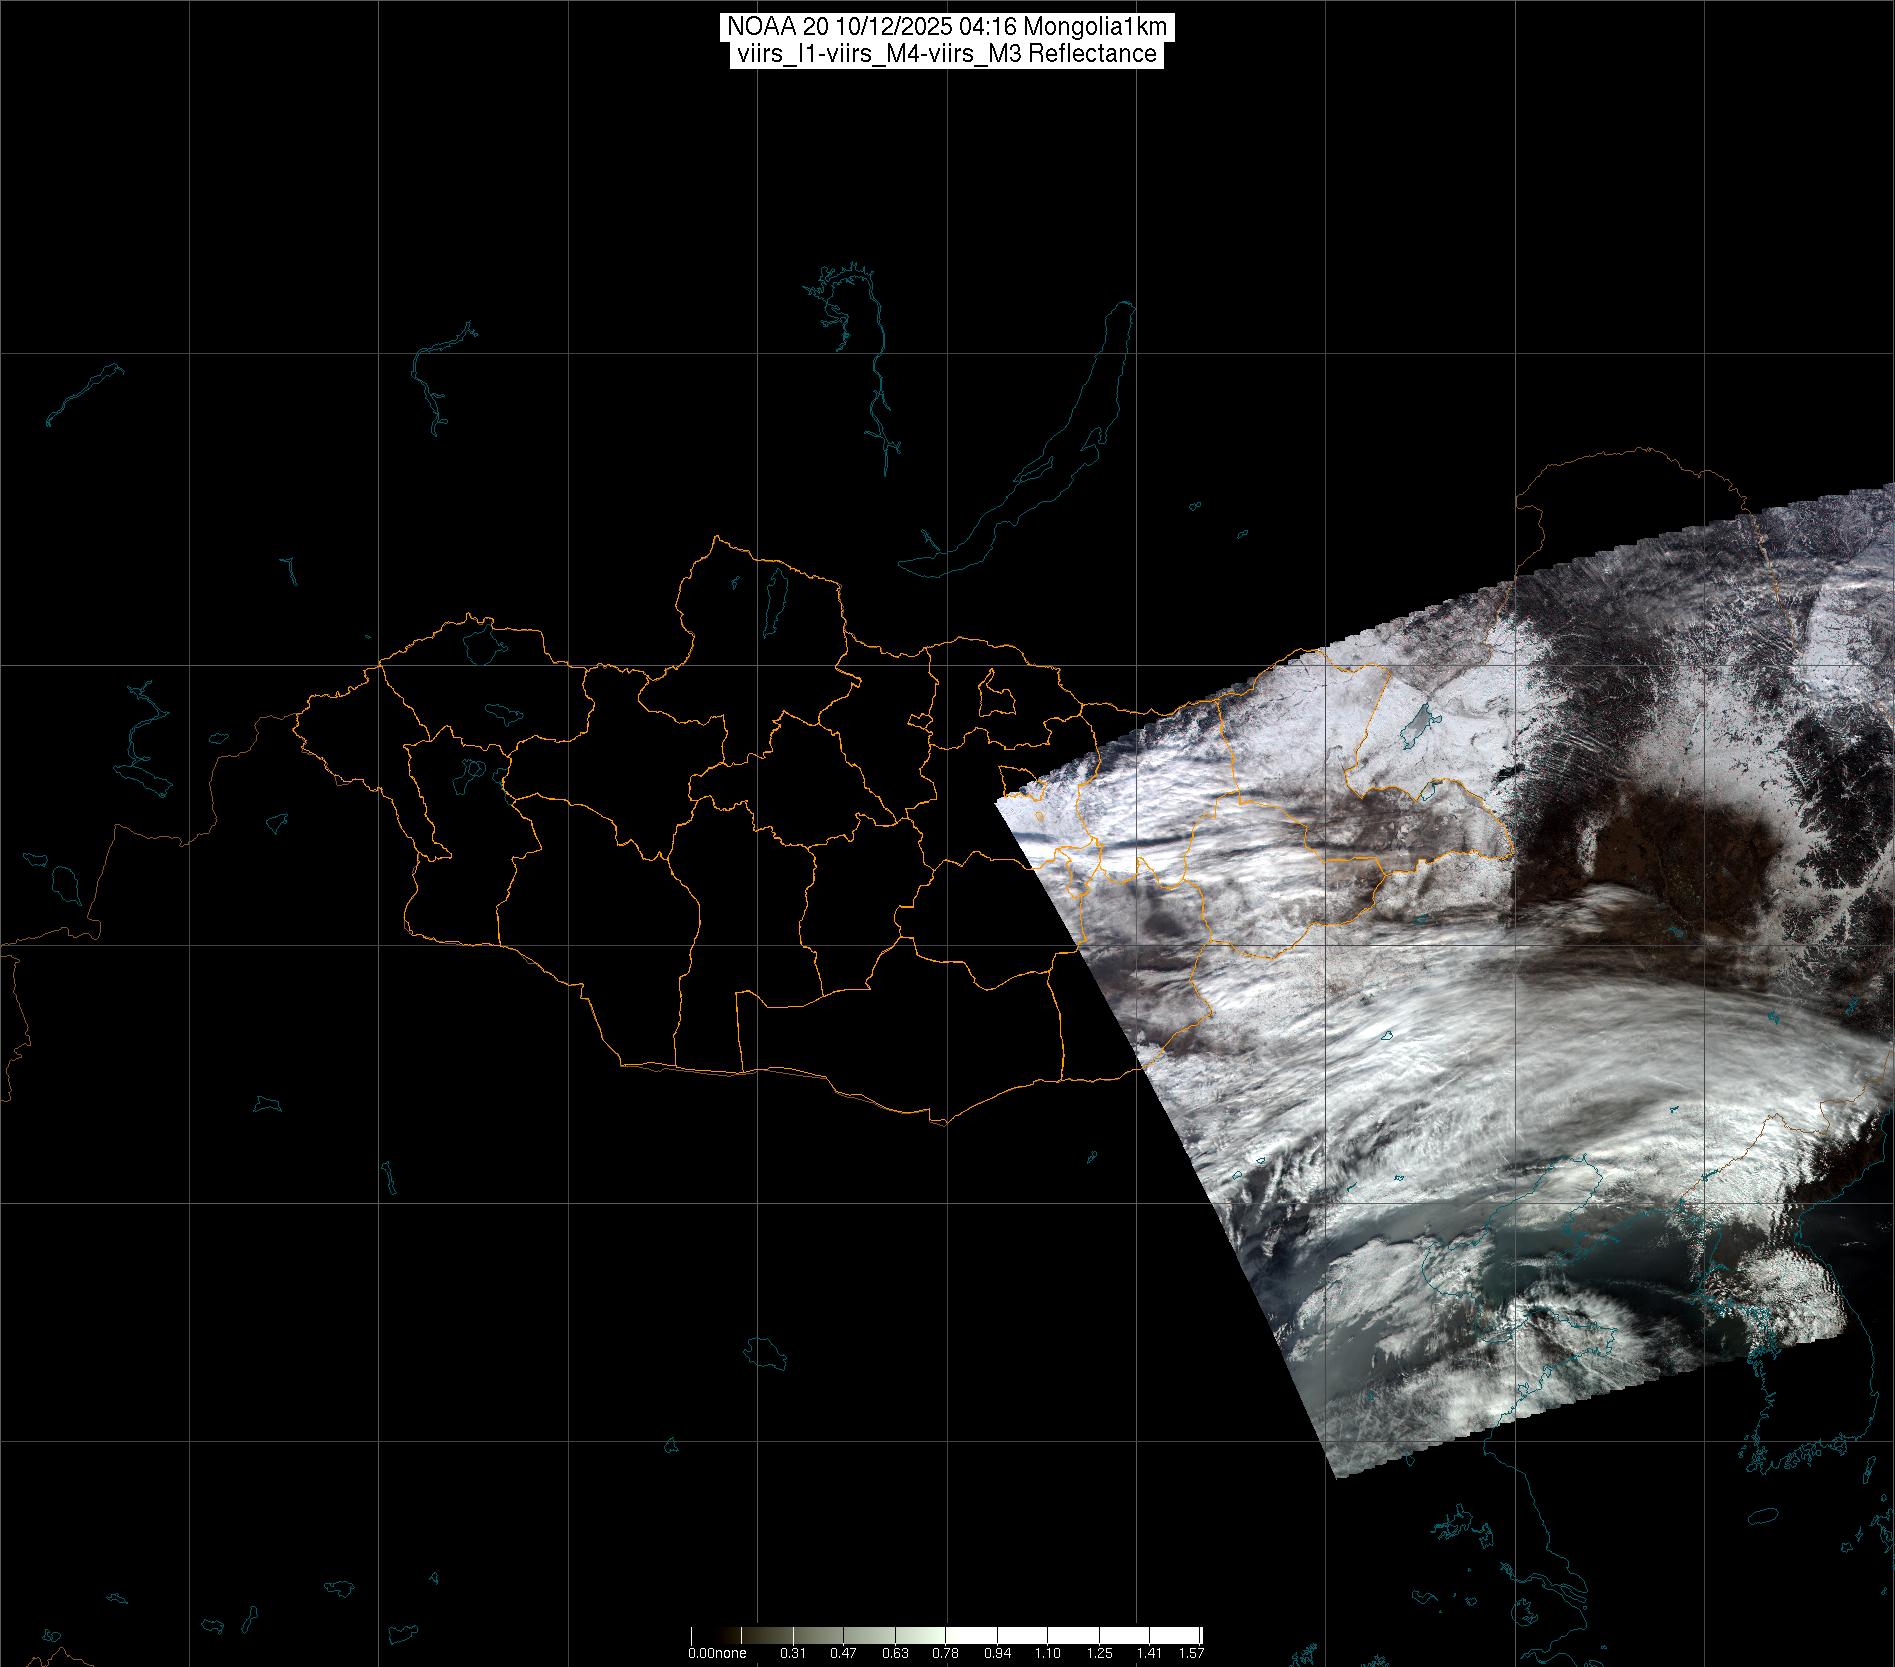Click the NOAA 20 title line
Image resolution: width=1895 pixels, height=1667 pixels.
[x=946, y=26]
